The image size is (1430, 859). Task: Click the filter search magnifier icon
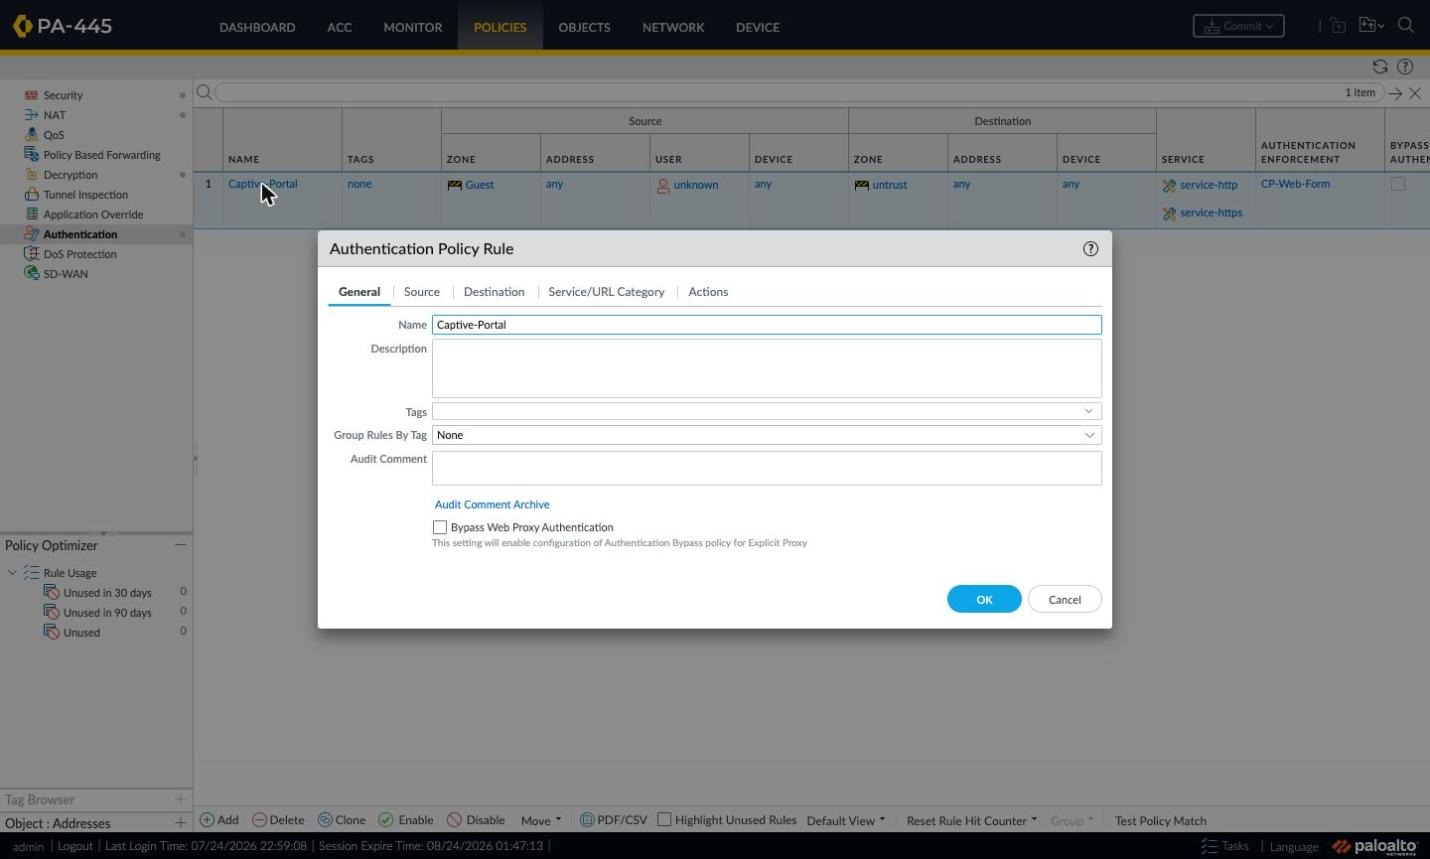click(204, 92)
